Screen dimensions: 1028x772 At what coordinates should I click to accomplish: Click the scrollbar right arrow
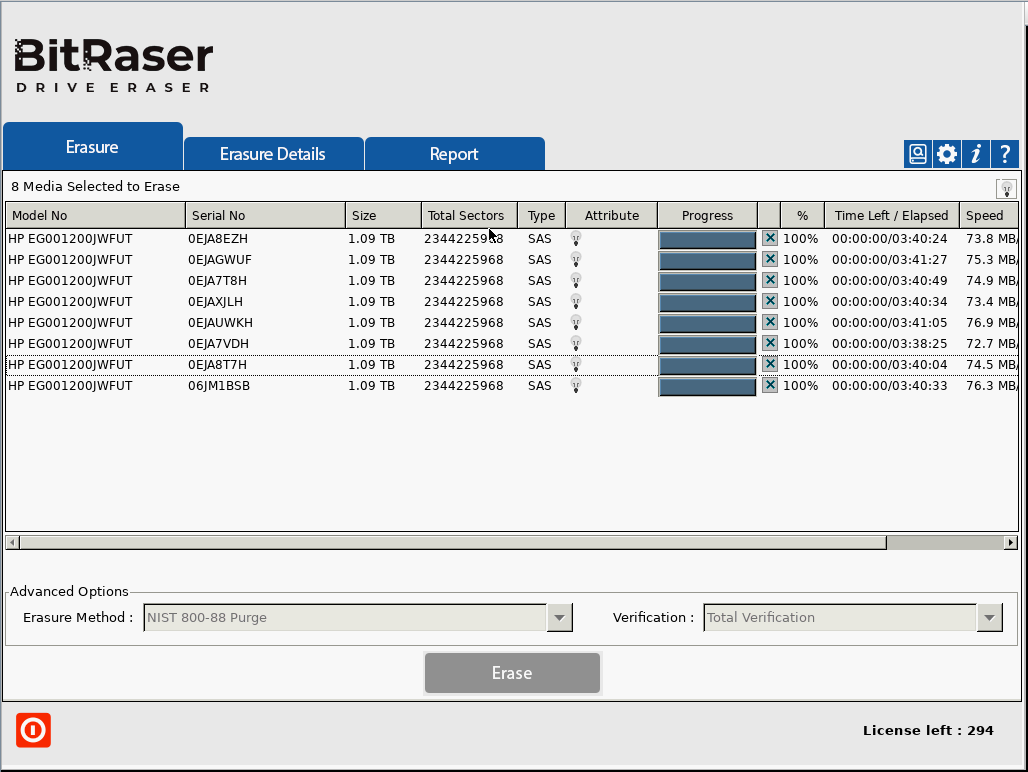click(x=1011, y=543)
